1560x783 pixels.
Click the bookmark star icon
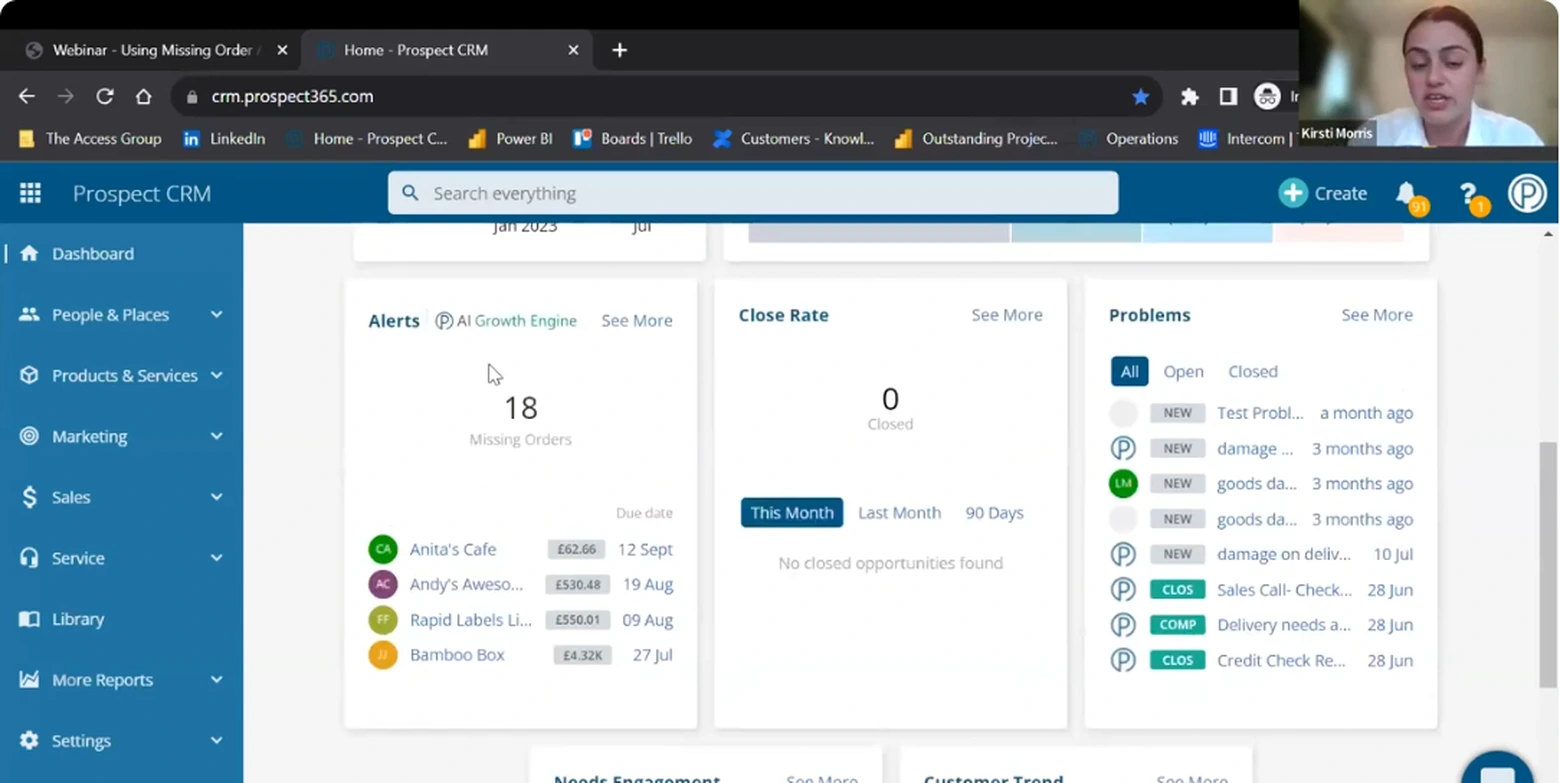[x=1140, y=96]
